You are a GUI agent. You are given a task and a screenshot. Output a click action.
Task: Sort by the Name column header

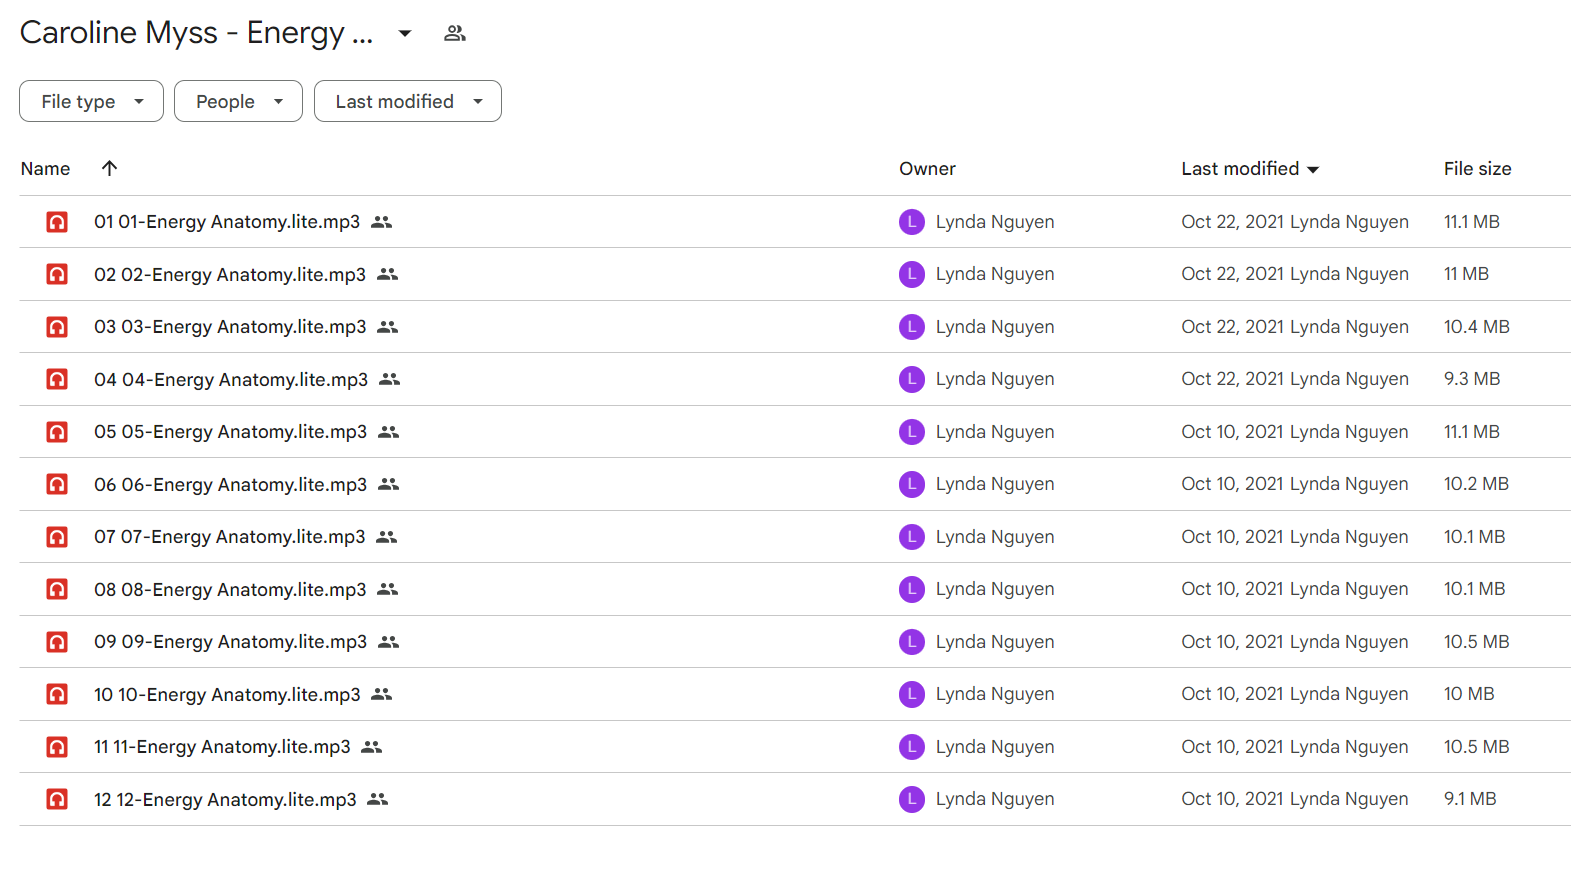(x=45, y=169)
